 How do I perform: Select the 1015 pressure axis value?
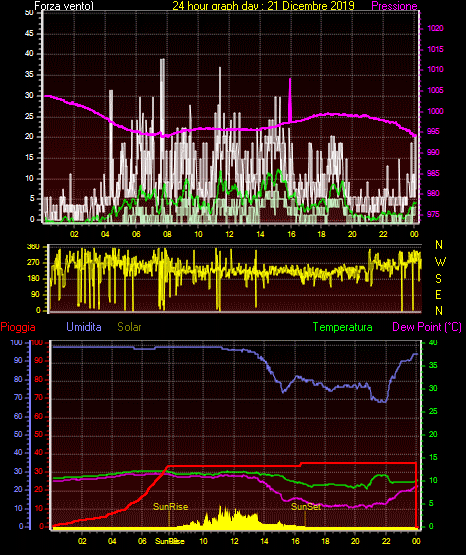click(x=435, y=49)
